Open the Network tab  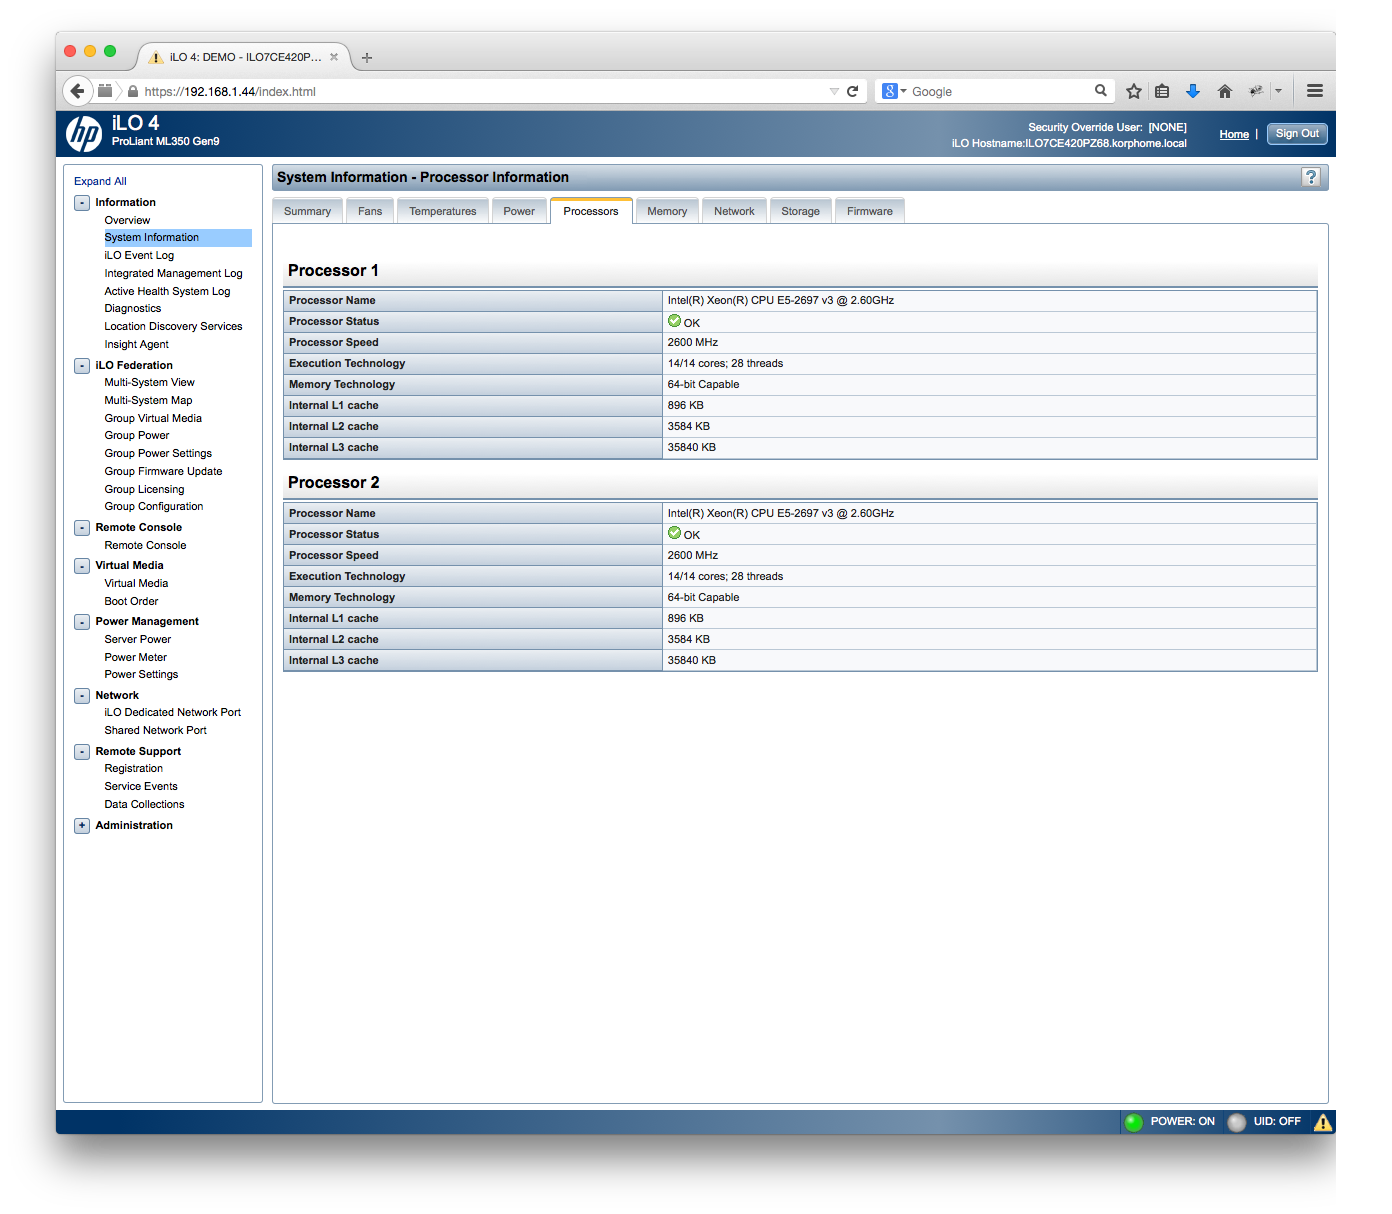click(734, 211)
